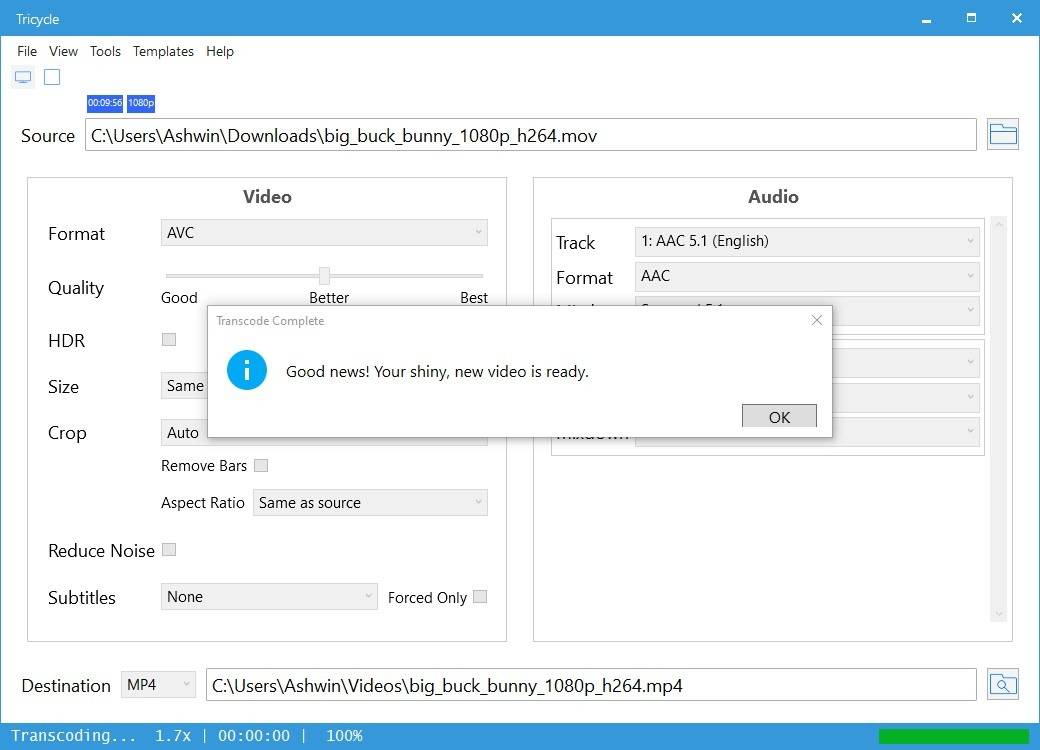The image size is (1040, 750).
Task: Open destination preview folder search icon
Action: [1002, 684]
